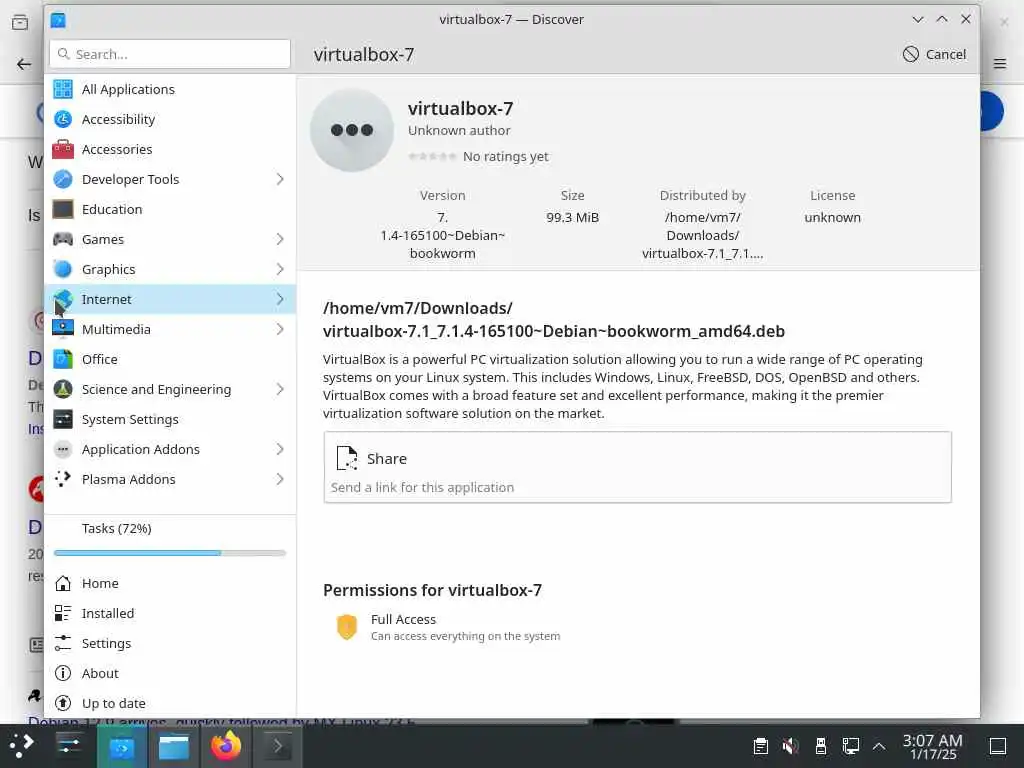This screenshot has height=768, width=1024.
Task: Expand the Multimedia subcategories arrow
Action: coord(280,329)
